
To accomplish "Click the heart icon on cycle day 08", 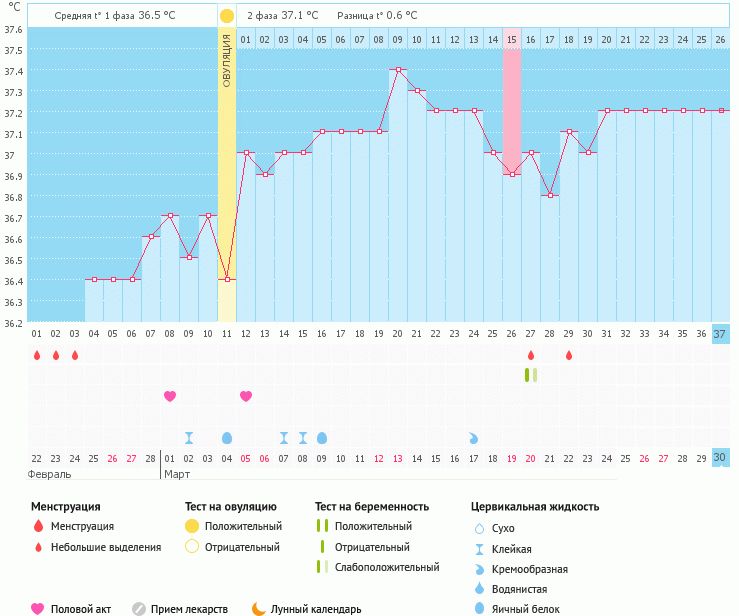I will [170, 396].
